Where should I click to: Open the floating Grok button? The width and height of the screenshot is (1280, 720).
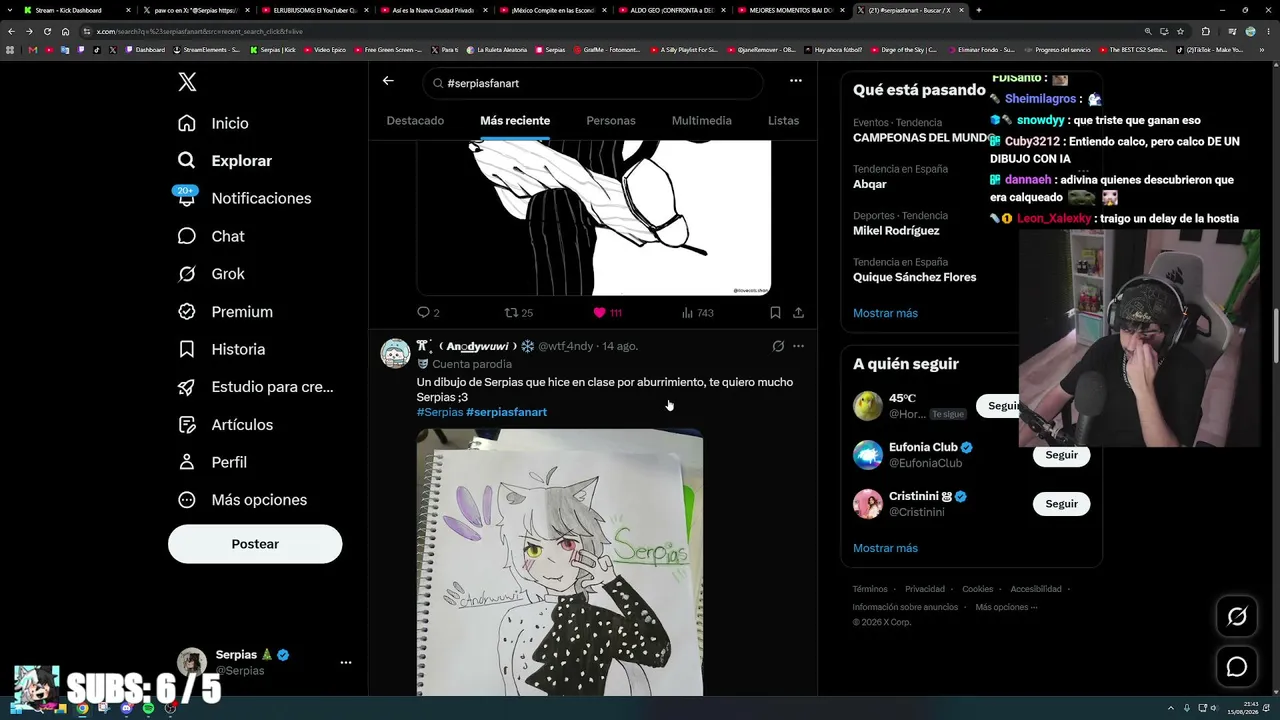(x=1237, y=617)
